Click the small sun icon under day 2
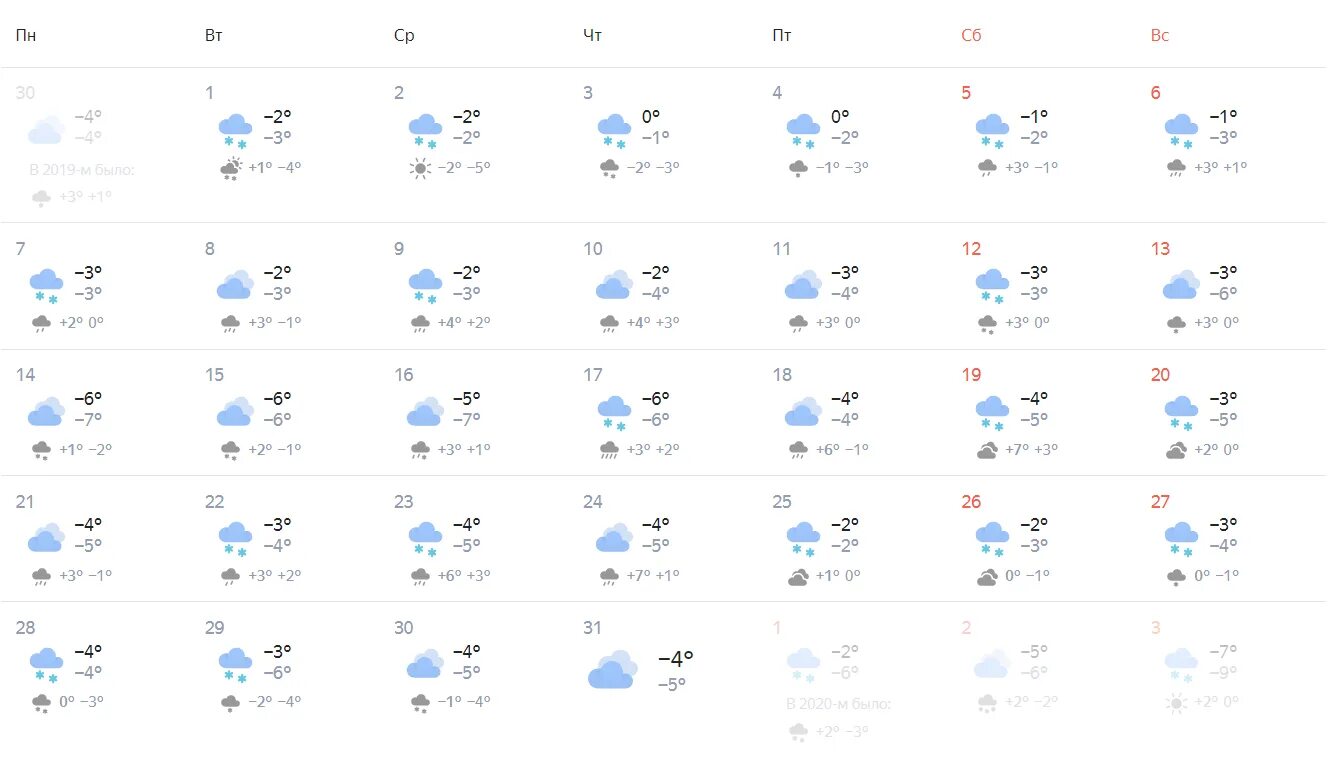 click(x=420, y=168)
